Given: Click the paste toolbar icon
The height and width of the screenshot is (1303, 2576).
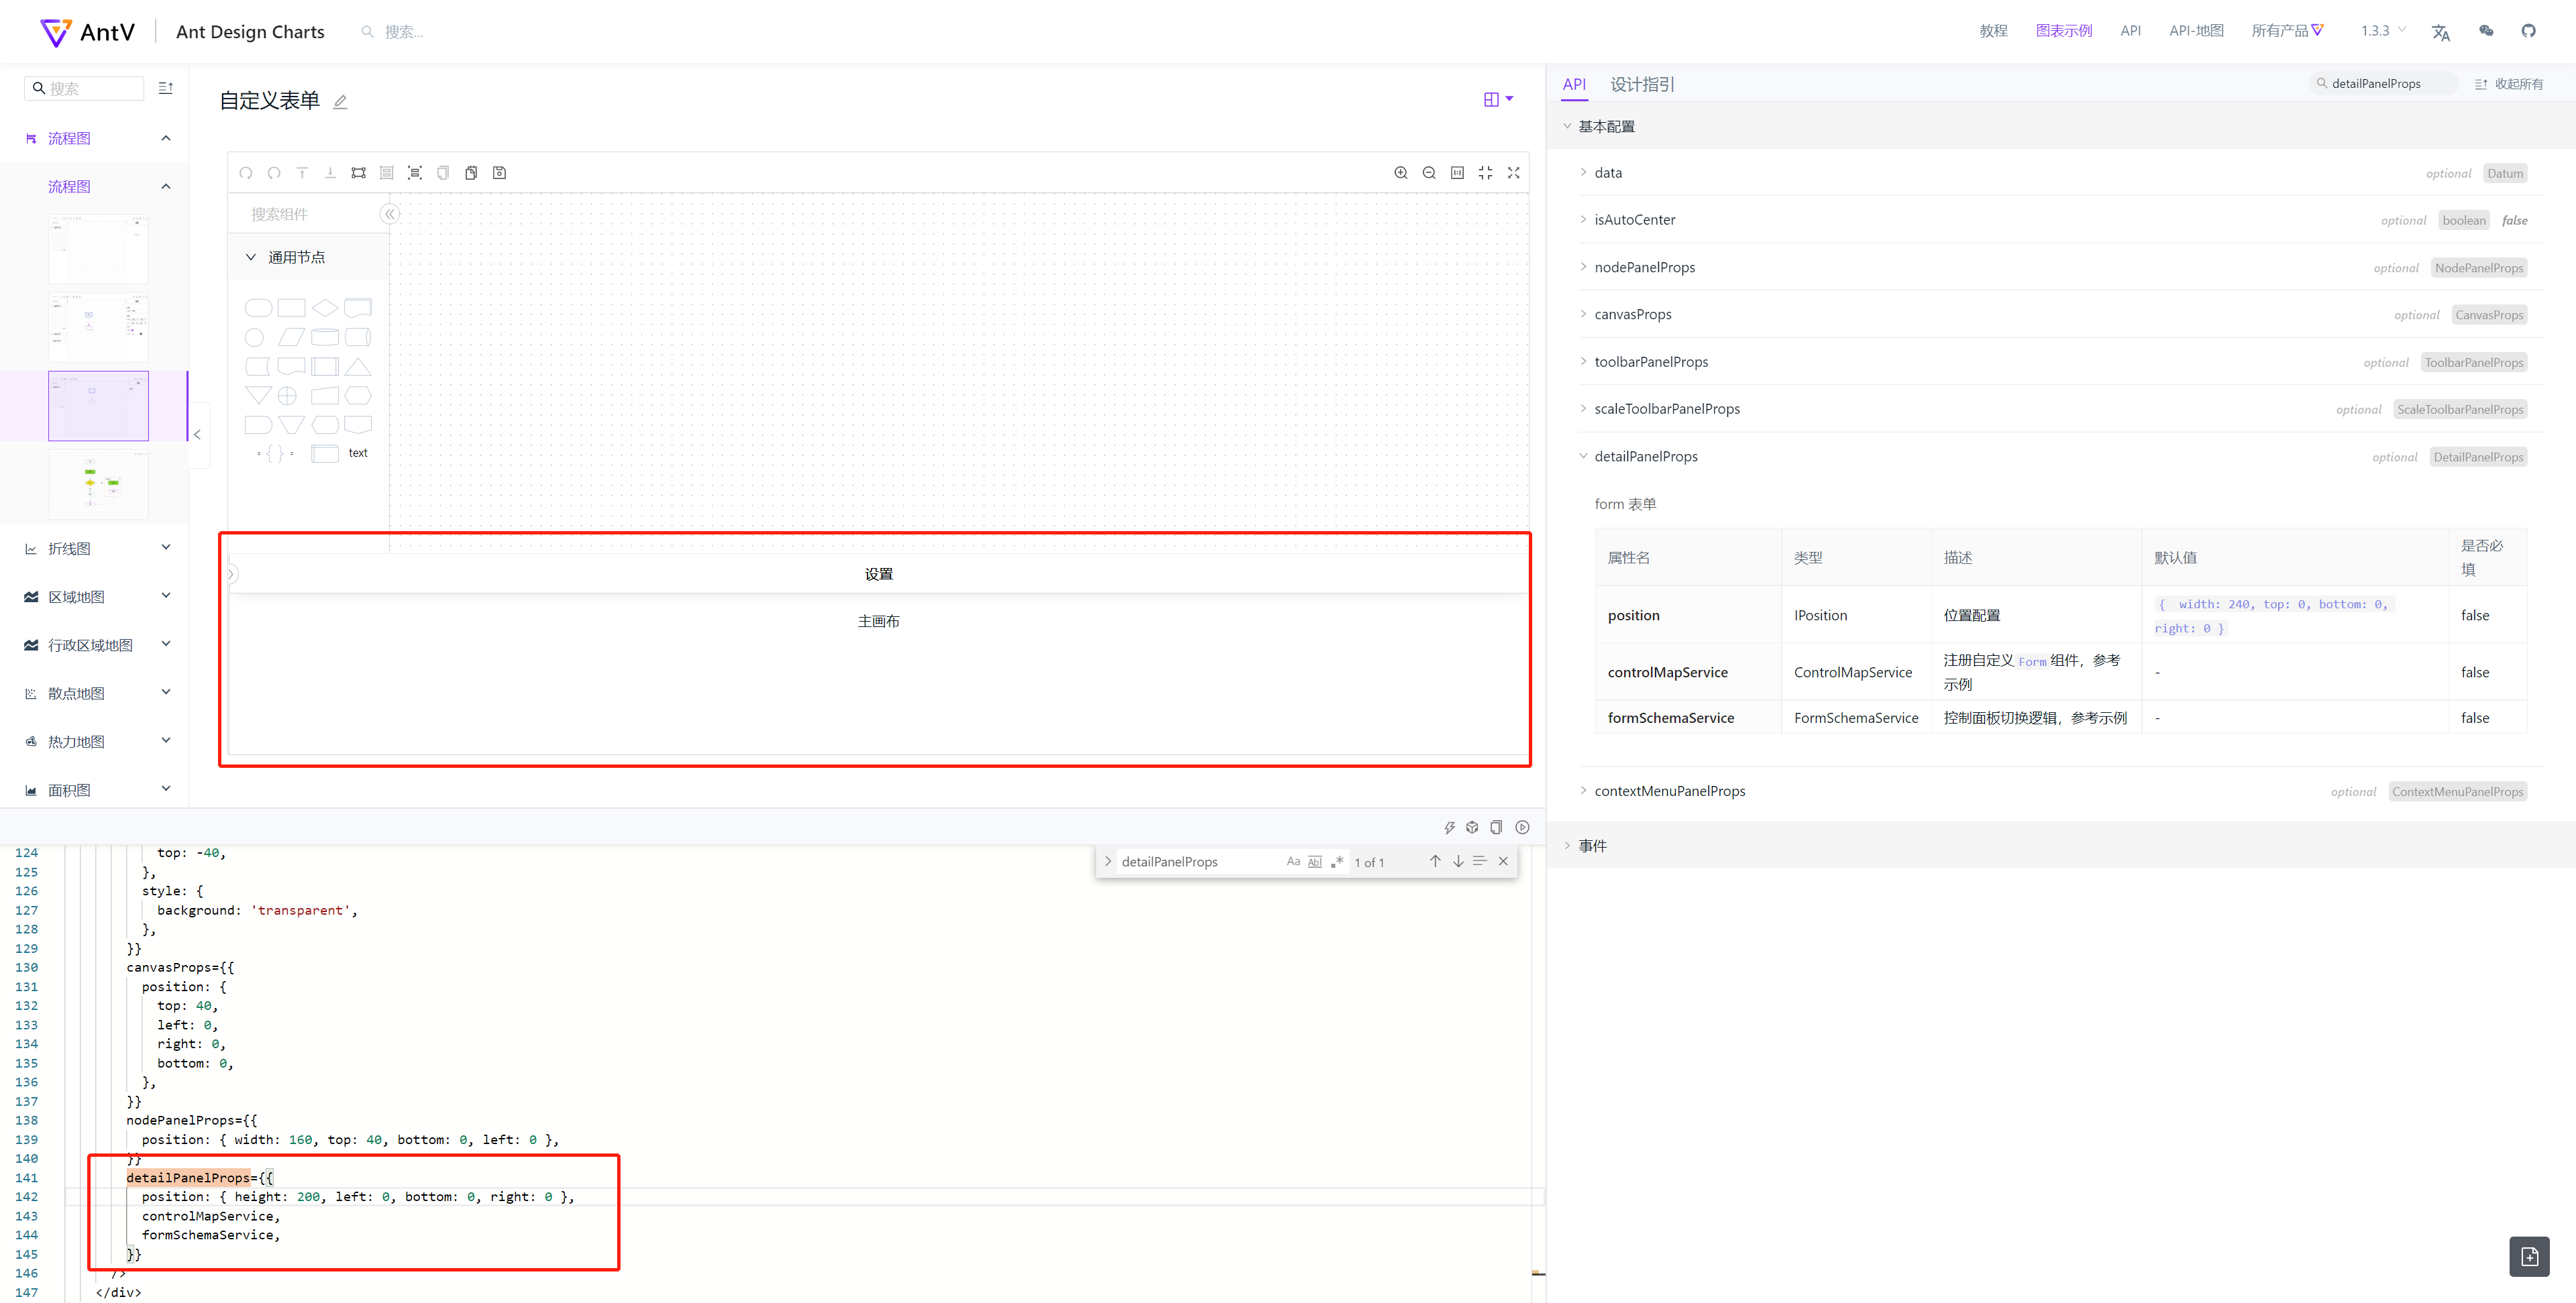Looking at the screenshot, I should pos(471,173).
